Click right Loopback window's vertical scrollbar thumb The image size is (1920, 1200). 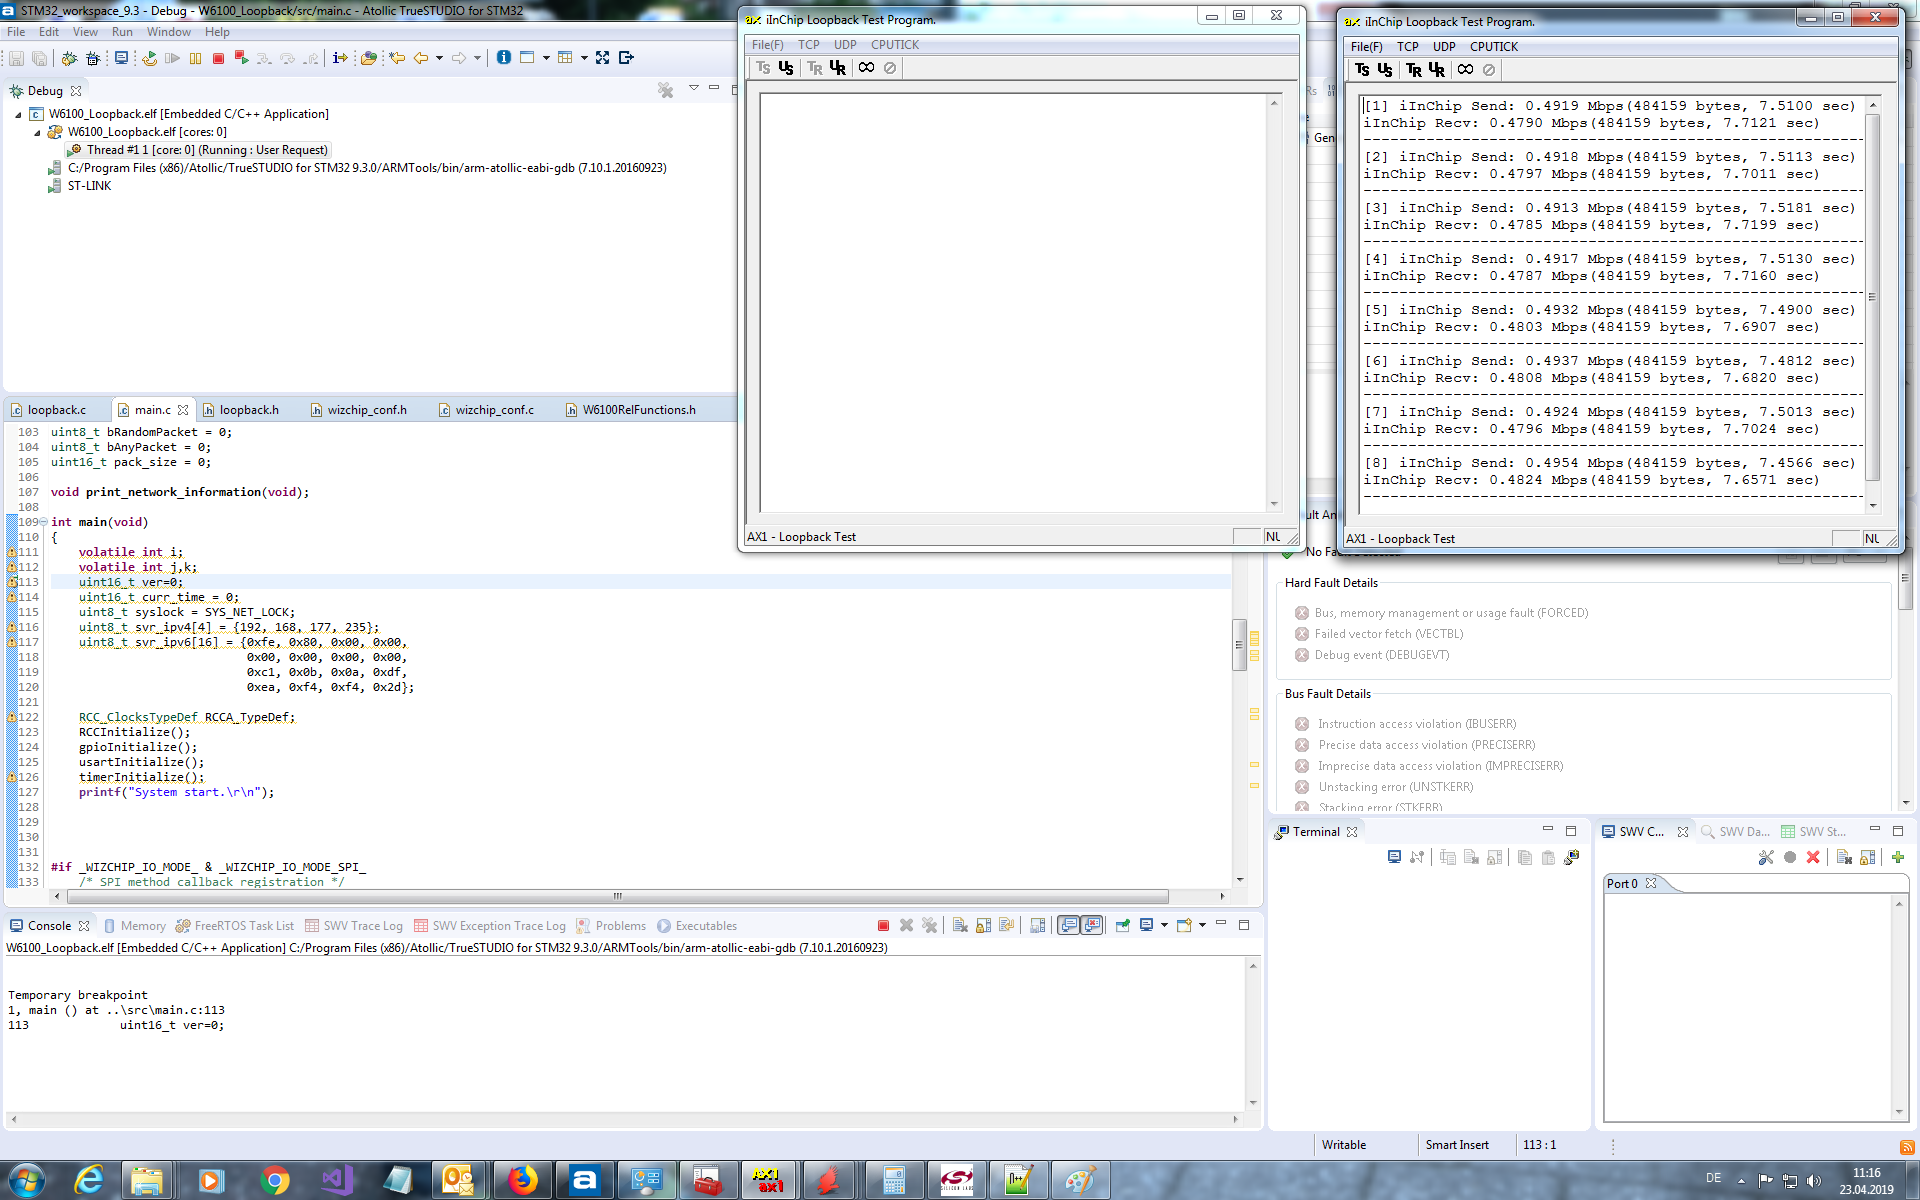1873,297
